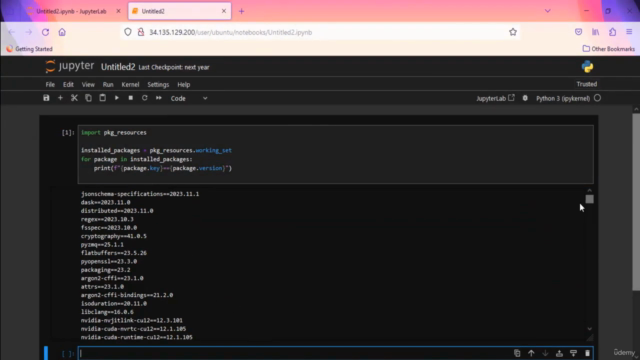The height and width of the screenshot is (360, 640).
Task: Click the browser back arrow
Action: (x=11, y=32)
